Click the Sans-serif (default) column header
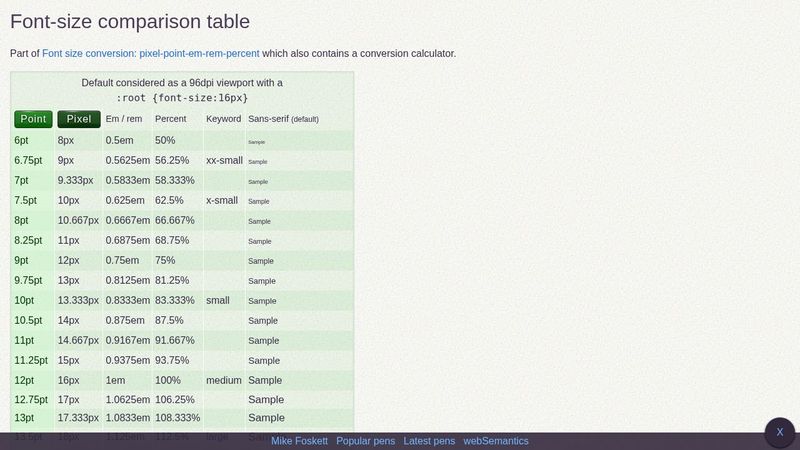The height and width of the screenshot is (450, 800). tap(283, 119)
